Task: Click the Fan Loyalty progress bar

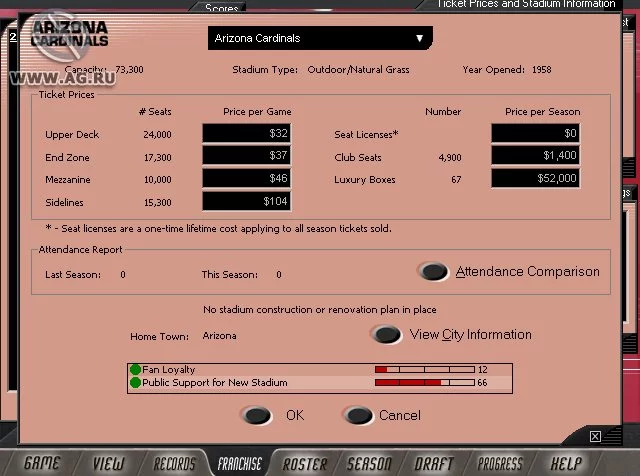Action: click(x=424, y=369)
